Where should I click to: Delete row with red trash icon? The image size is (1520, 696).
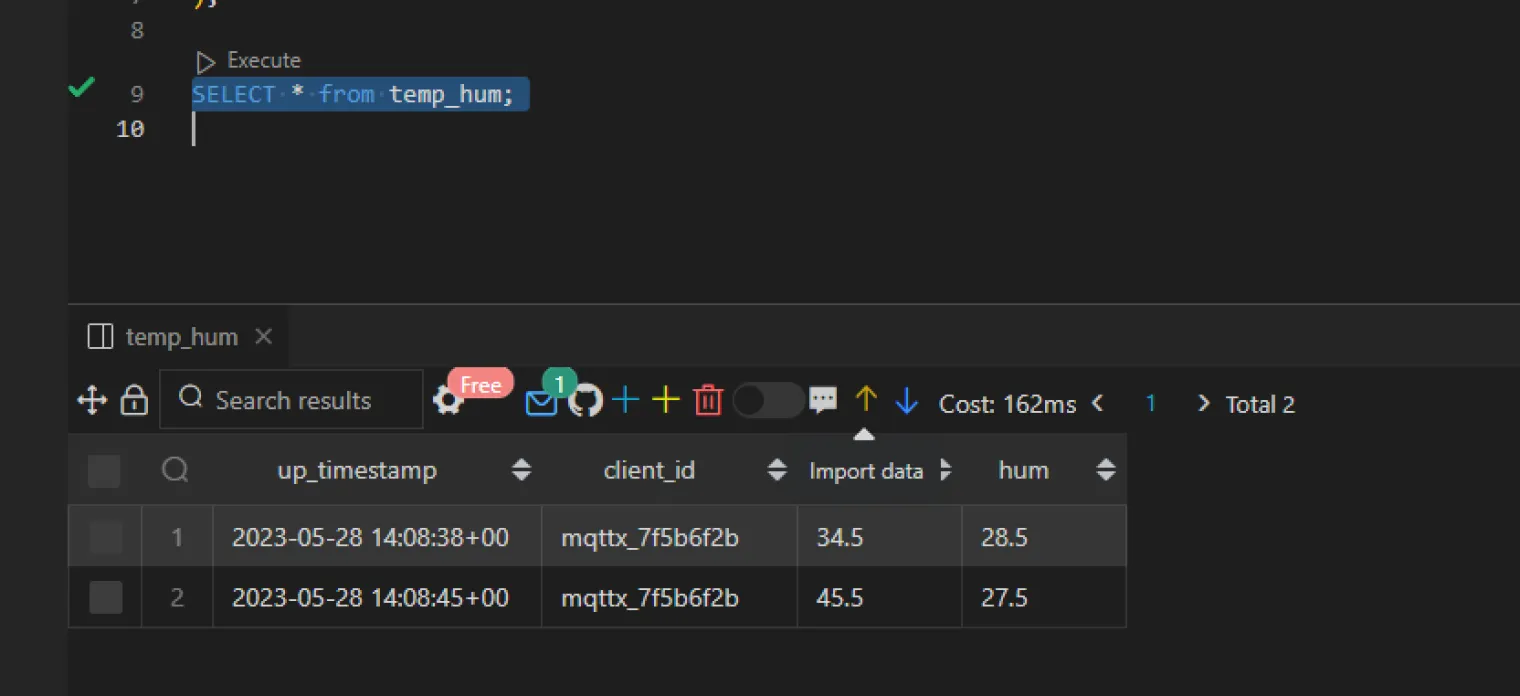click(708, 401)
